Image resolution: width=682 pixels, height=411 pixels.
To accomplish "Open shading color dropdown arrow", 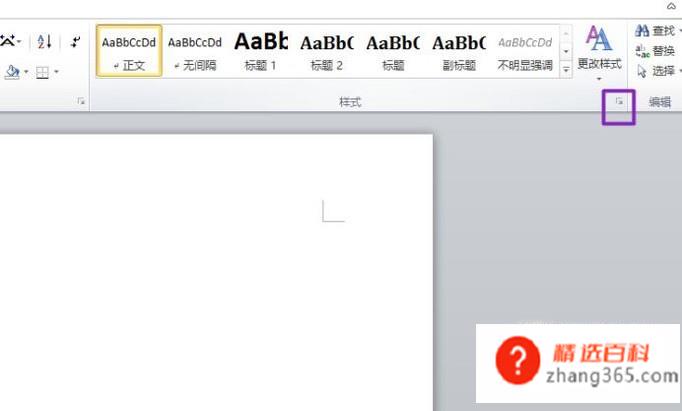I will pos(26,72).
